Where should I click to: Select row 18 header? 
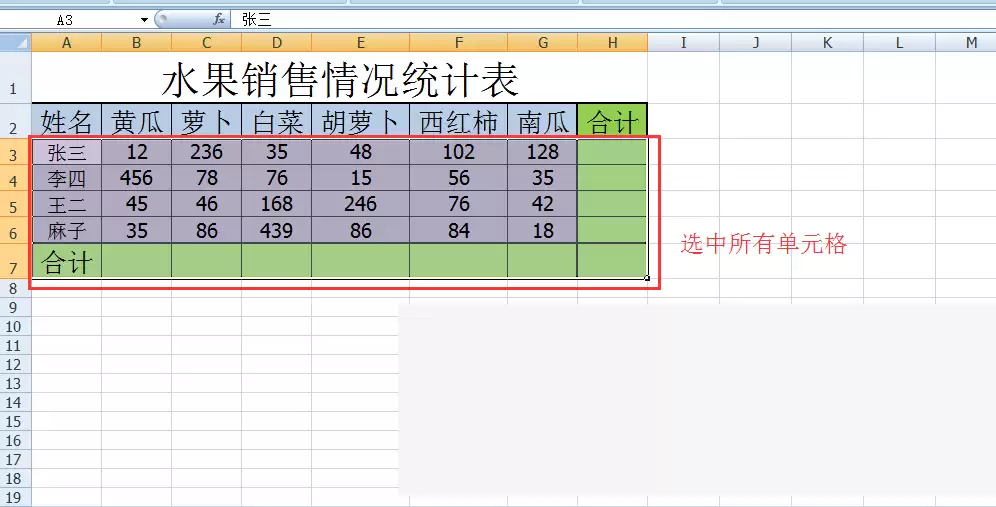coord(15,478)
